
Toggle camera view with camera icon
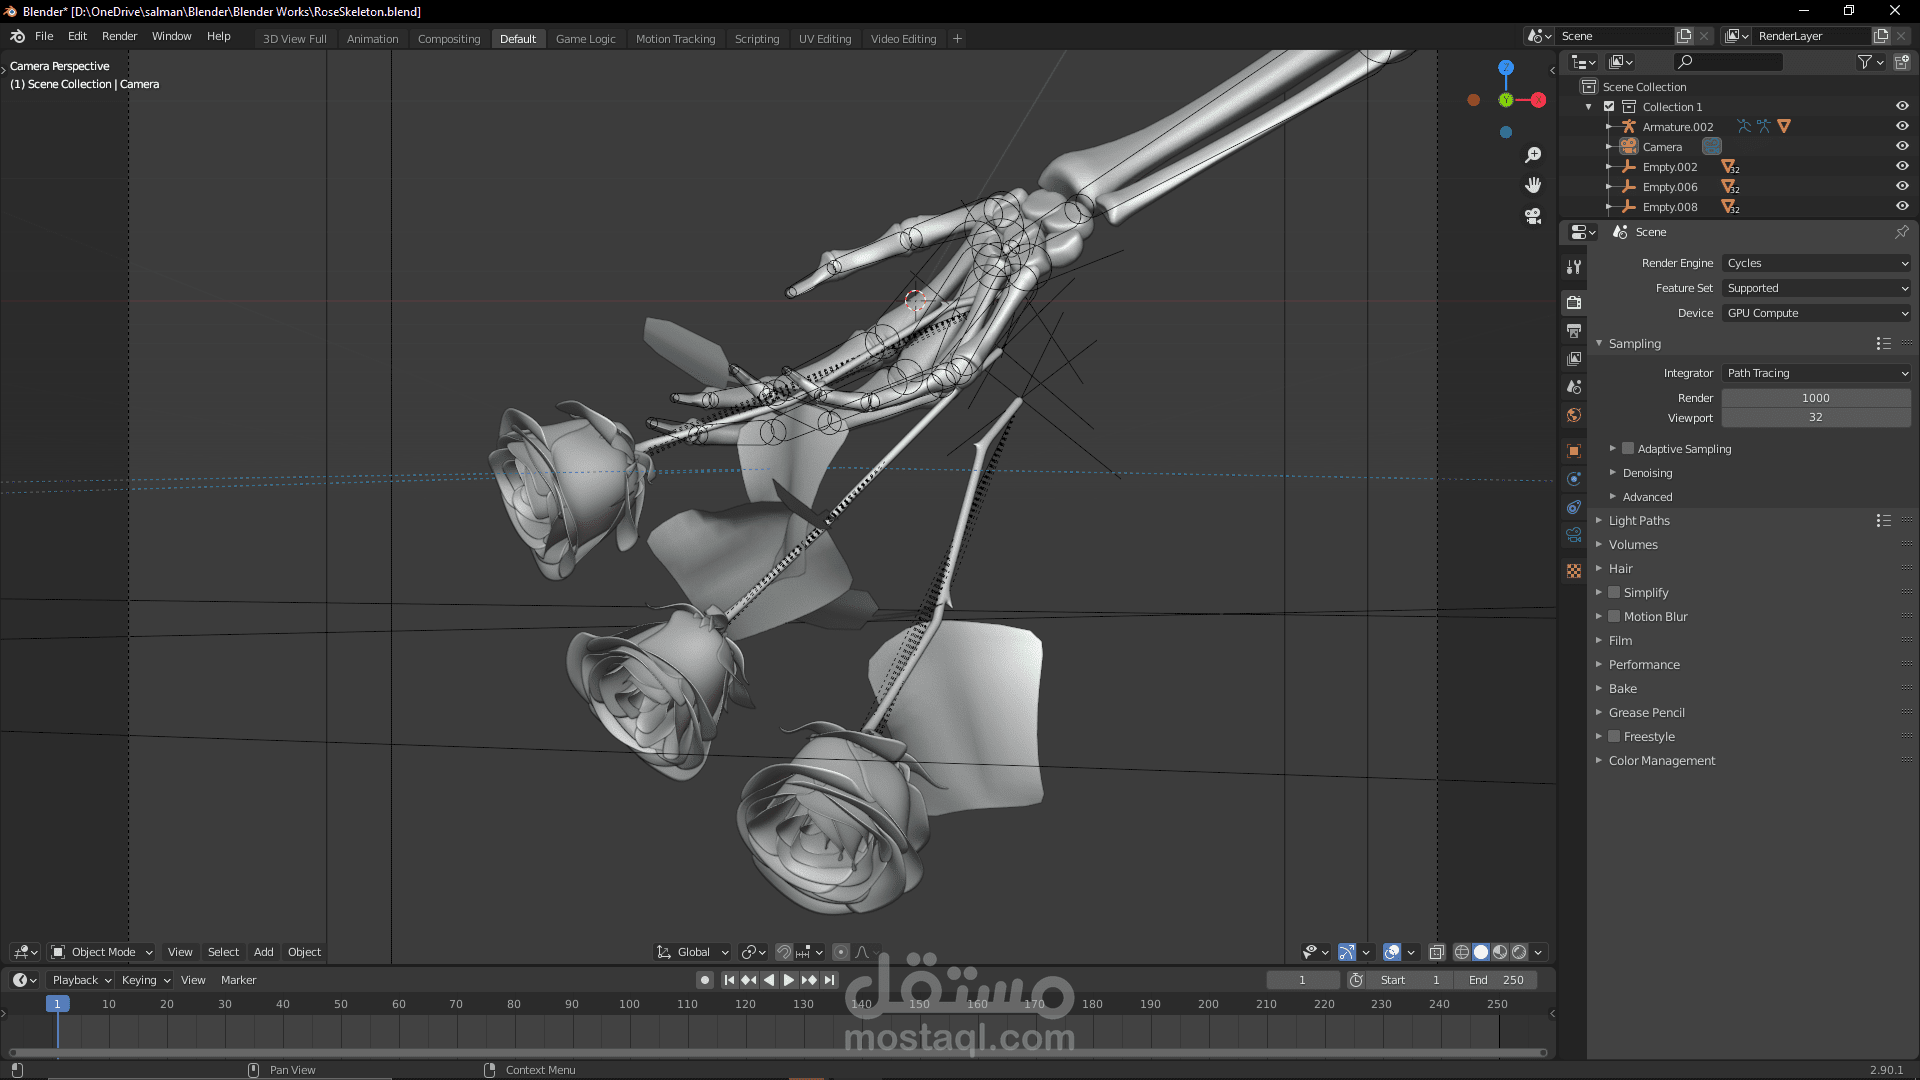pos(1533,216)
